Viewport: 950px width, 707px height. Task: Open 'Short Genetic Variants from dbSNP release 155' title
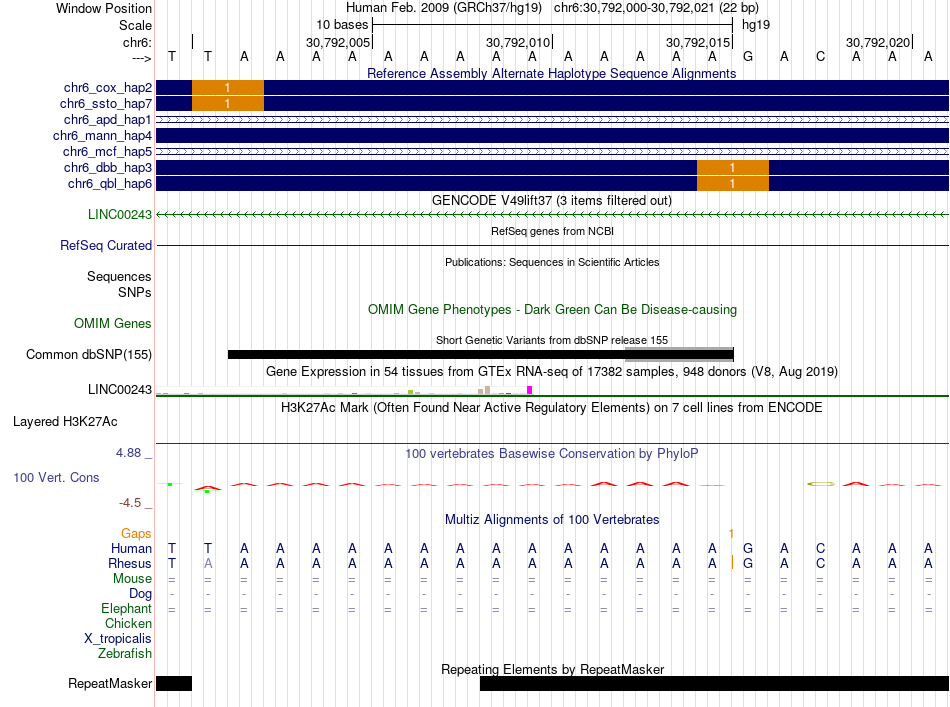click(552, 340)
